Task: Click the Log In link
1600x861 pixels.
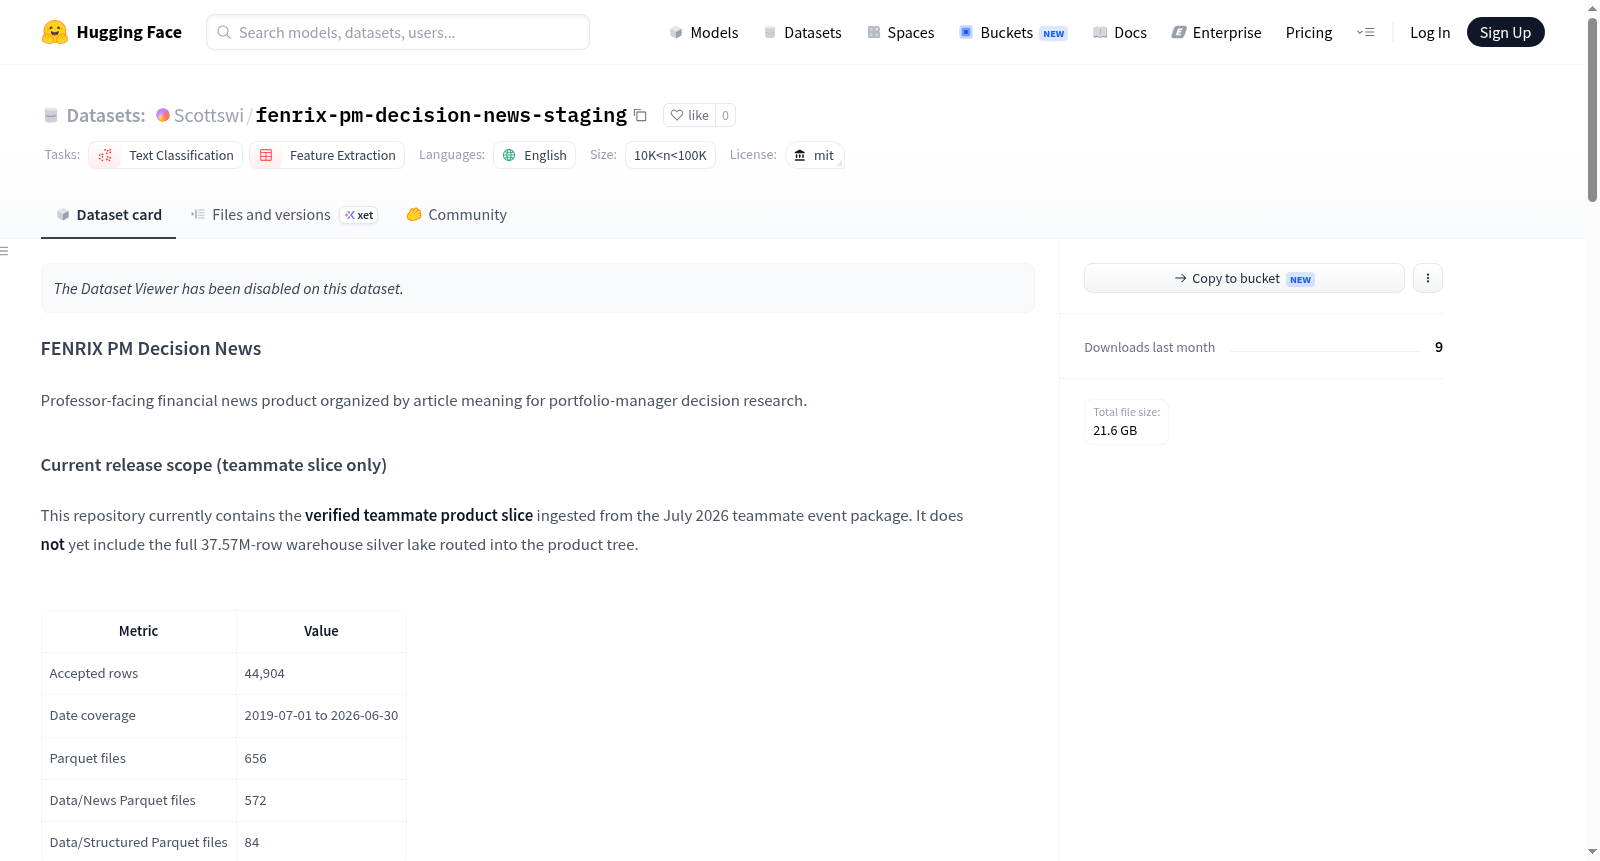Action: pyautogui.click(x=1430, y=32)
